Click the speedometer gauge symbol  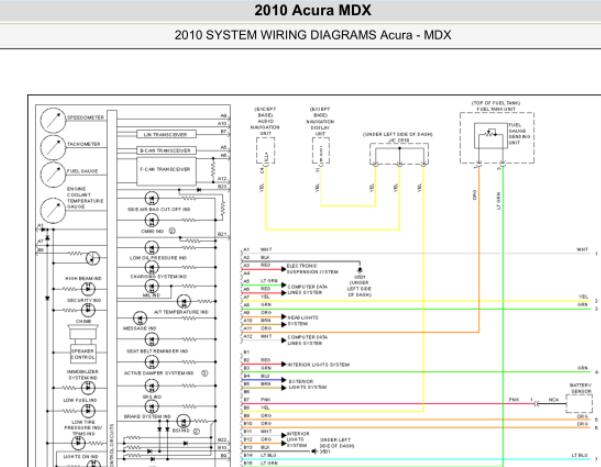(x=53, y=120)
